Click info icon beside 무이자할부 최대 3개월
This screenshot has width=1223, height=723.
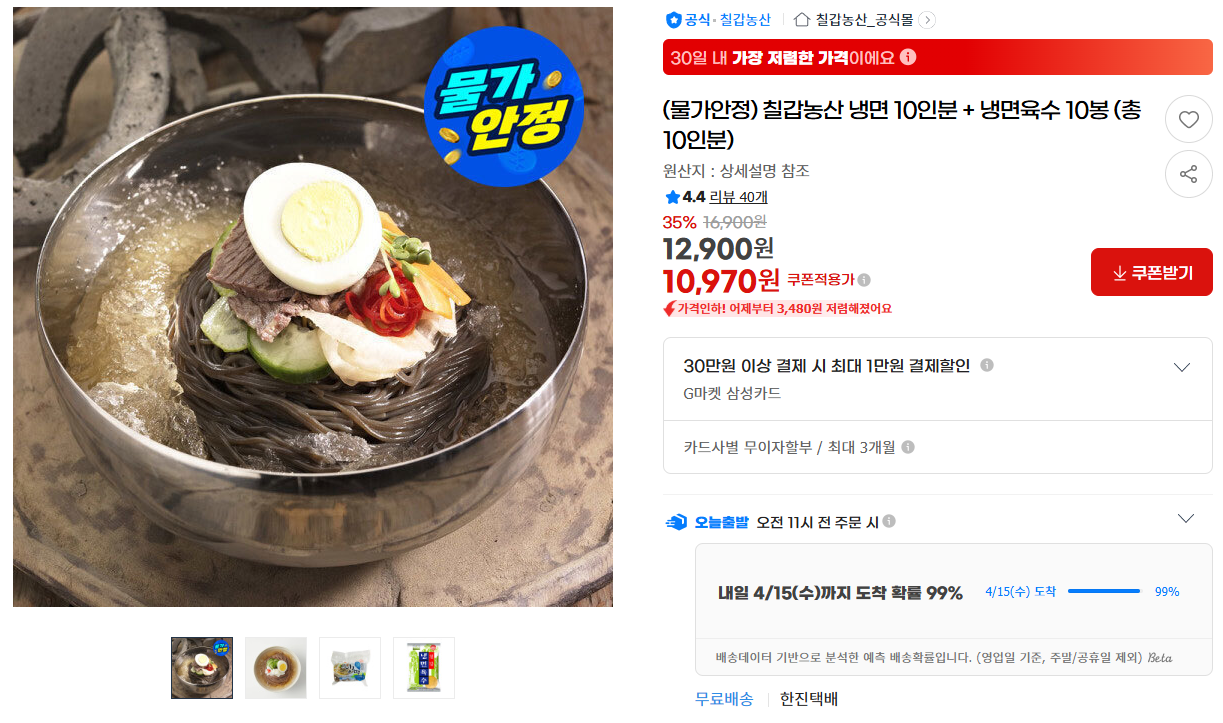908,447
